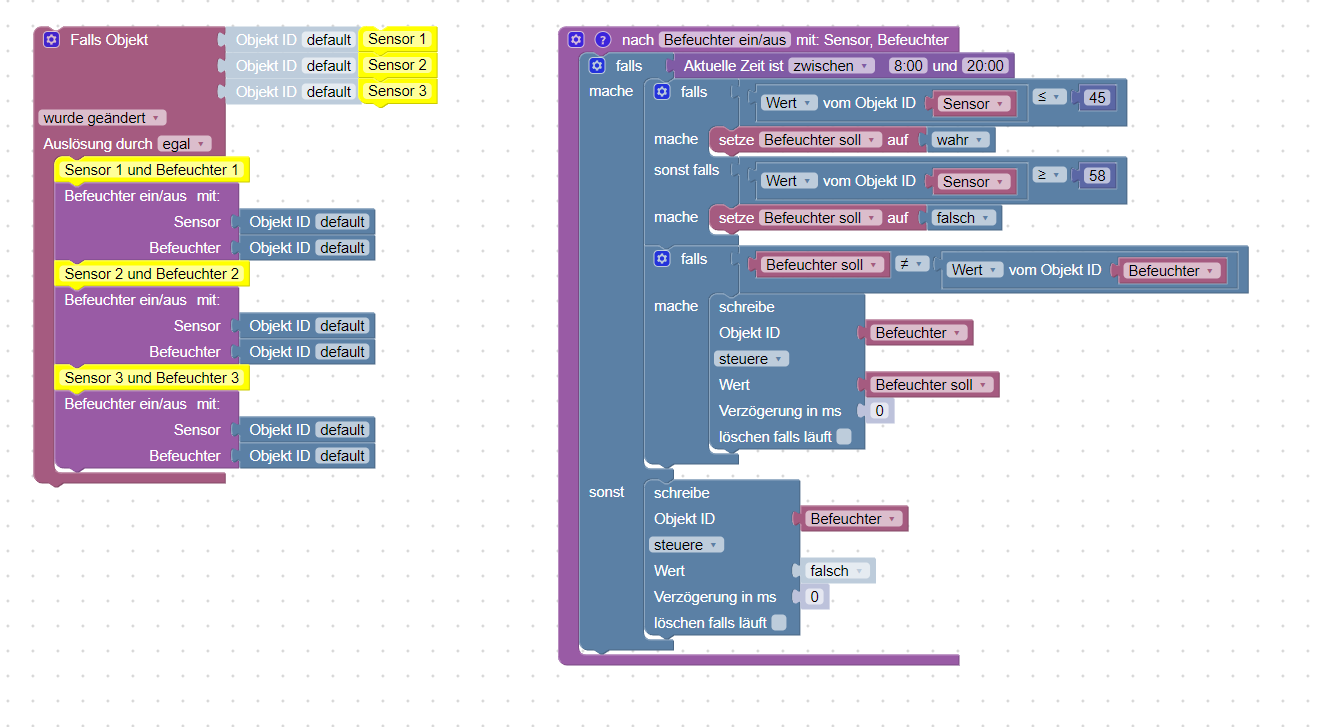Open 'Sensor' variable dropdown in ≤ 45 condition

click(x=974, y=104)
